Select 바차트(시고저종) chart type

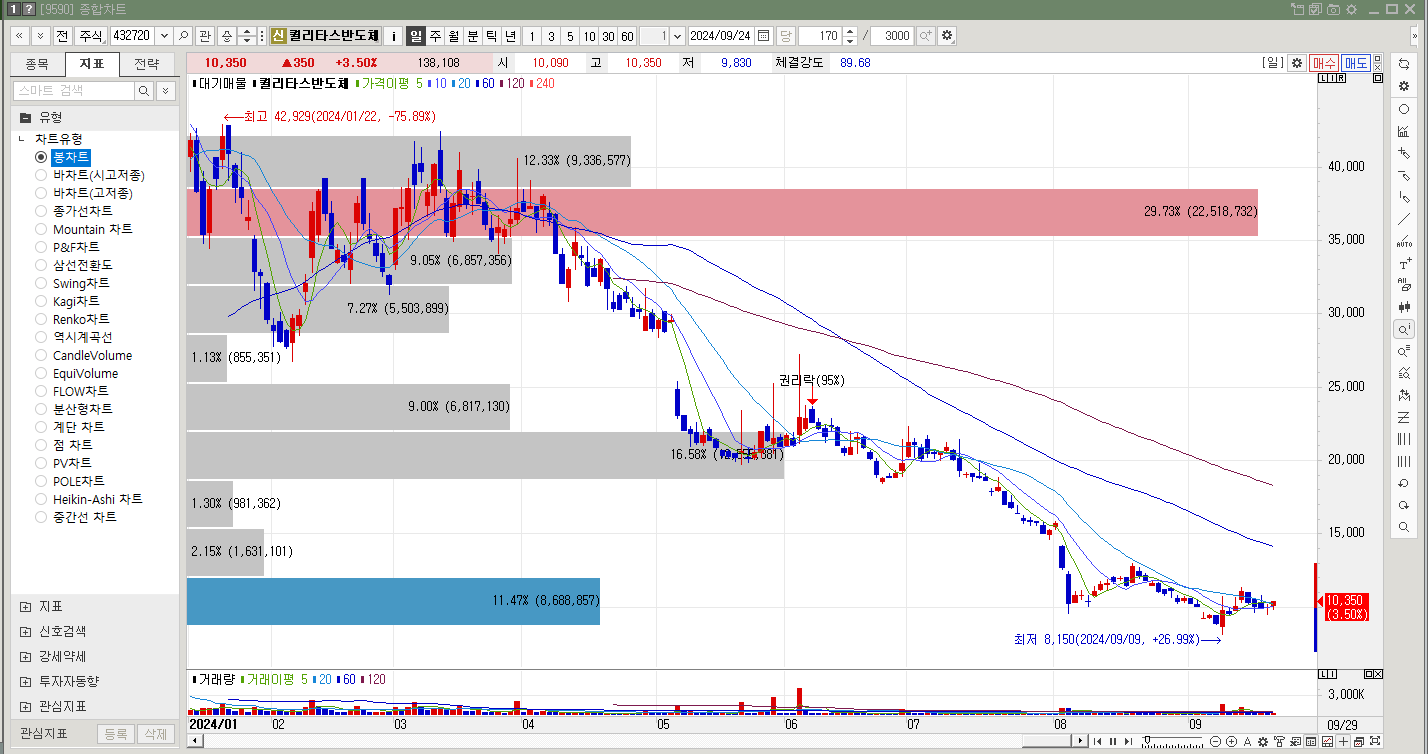click(x=41, y=175)
